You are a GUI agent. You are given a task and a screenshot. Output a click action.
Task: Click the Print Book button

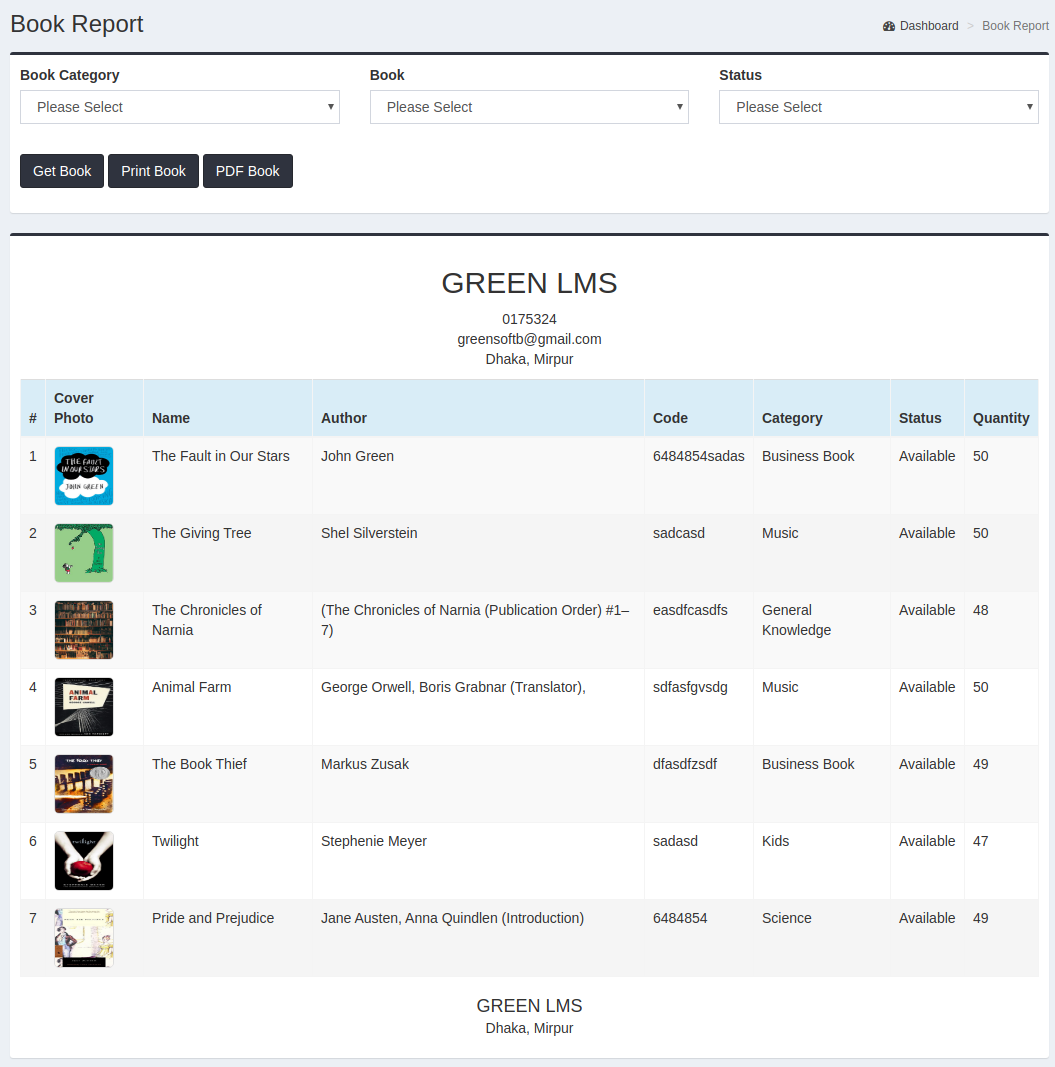pyautogui.click(x=153, y=171)
